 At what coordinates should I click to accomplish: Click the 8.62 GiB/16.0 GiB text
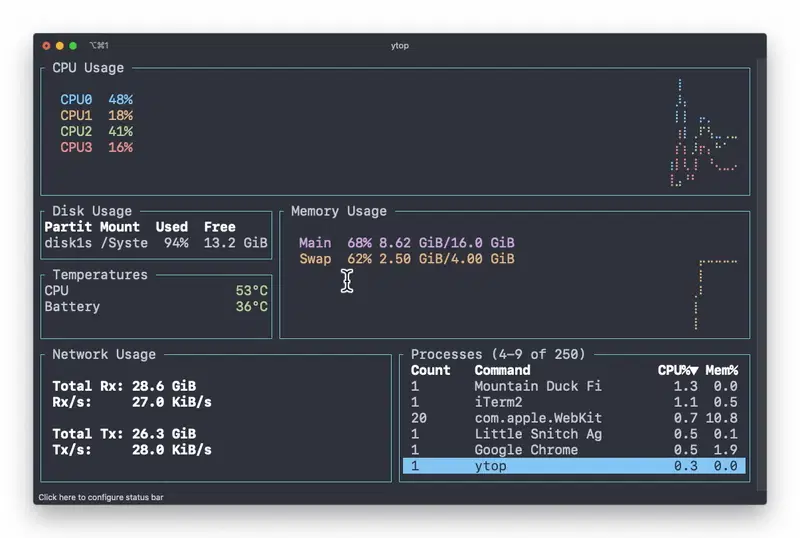pos(446,243)
